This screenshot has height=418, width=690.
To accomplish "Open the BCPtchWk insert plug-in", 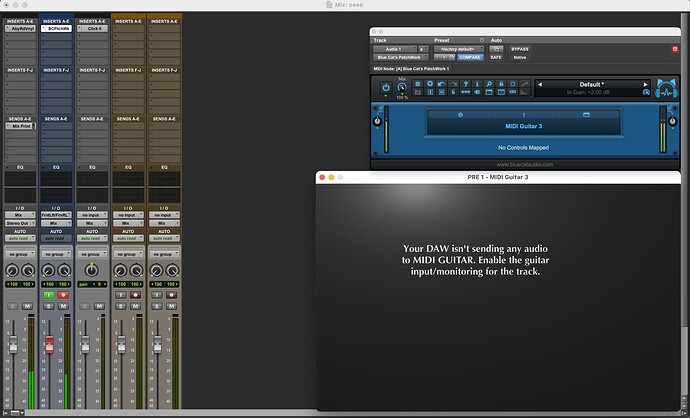I will 56,29.
